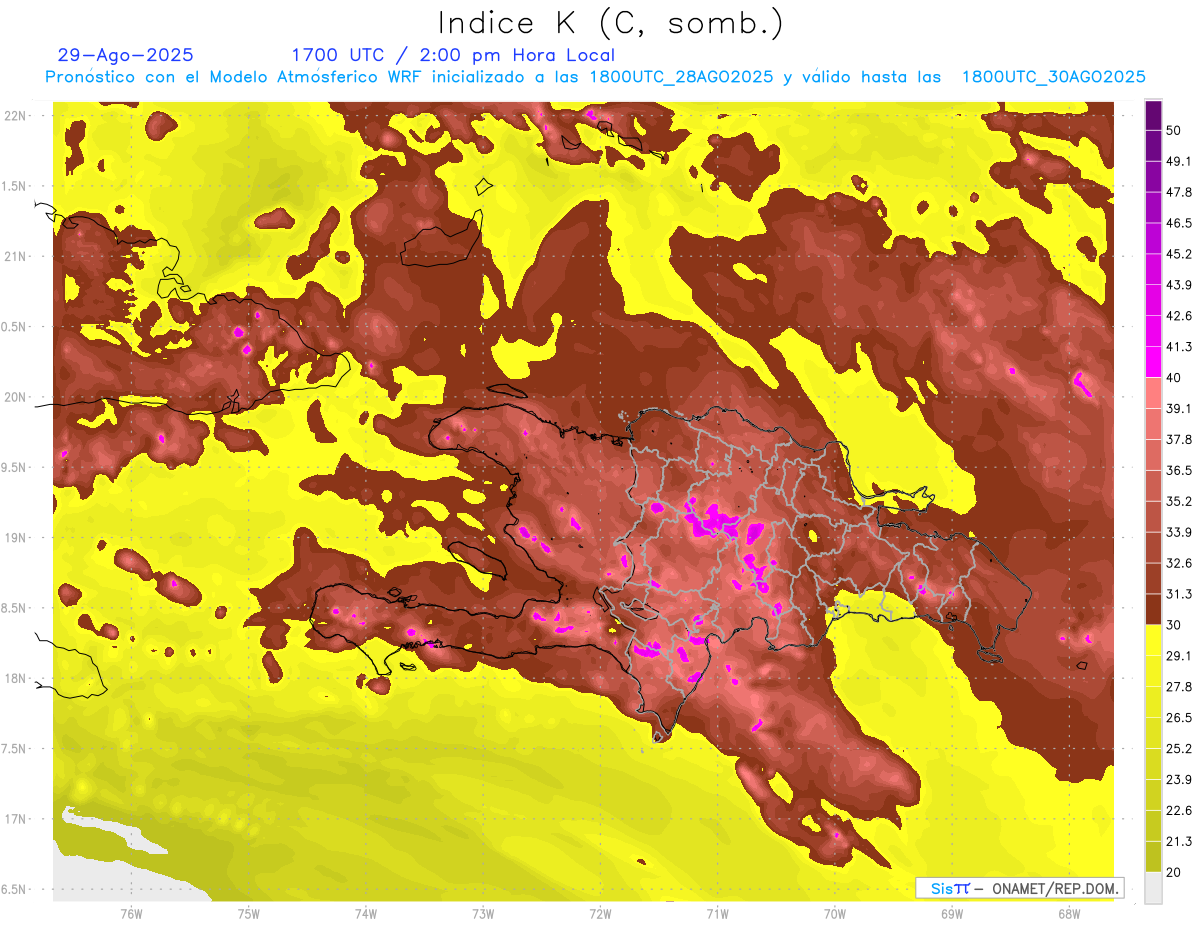
Task: Select the "72W" longitude label
Action: pyautogui.click(x=600, y=913)
